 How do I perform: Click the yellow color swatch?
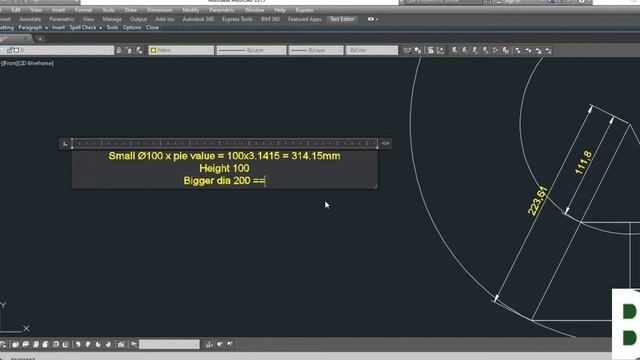click(153, 50)
